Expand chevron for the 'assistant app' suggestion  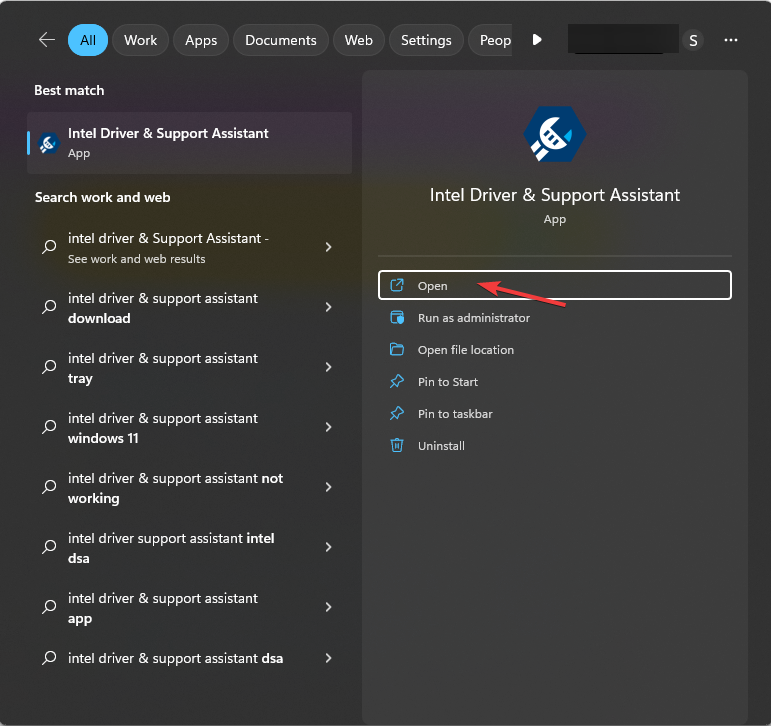(328, 607)
